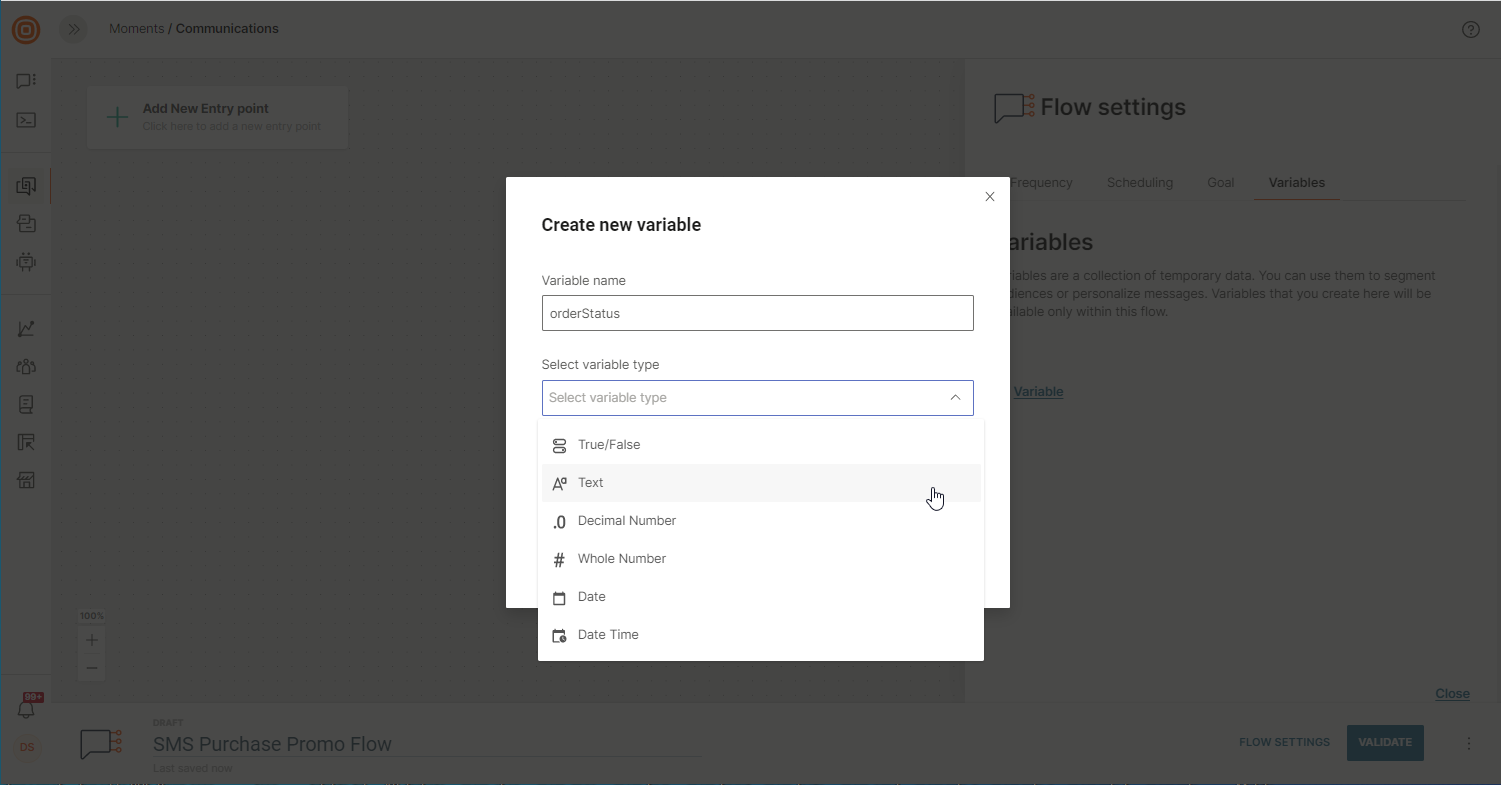
Task: Switch to the Goal tab
Action: (x=1220, y=182)
